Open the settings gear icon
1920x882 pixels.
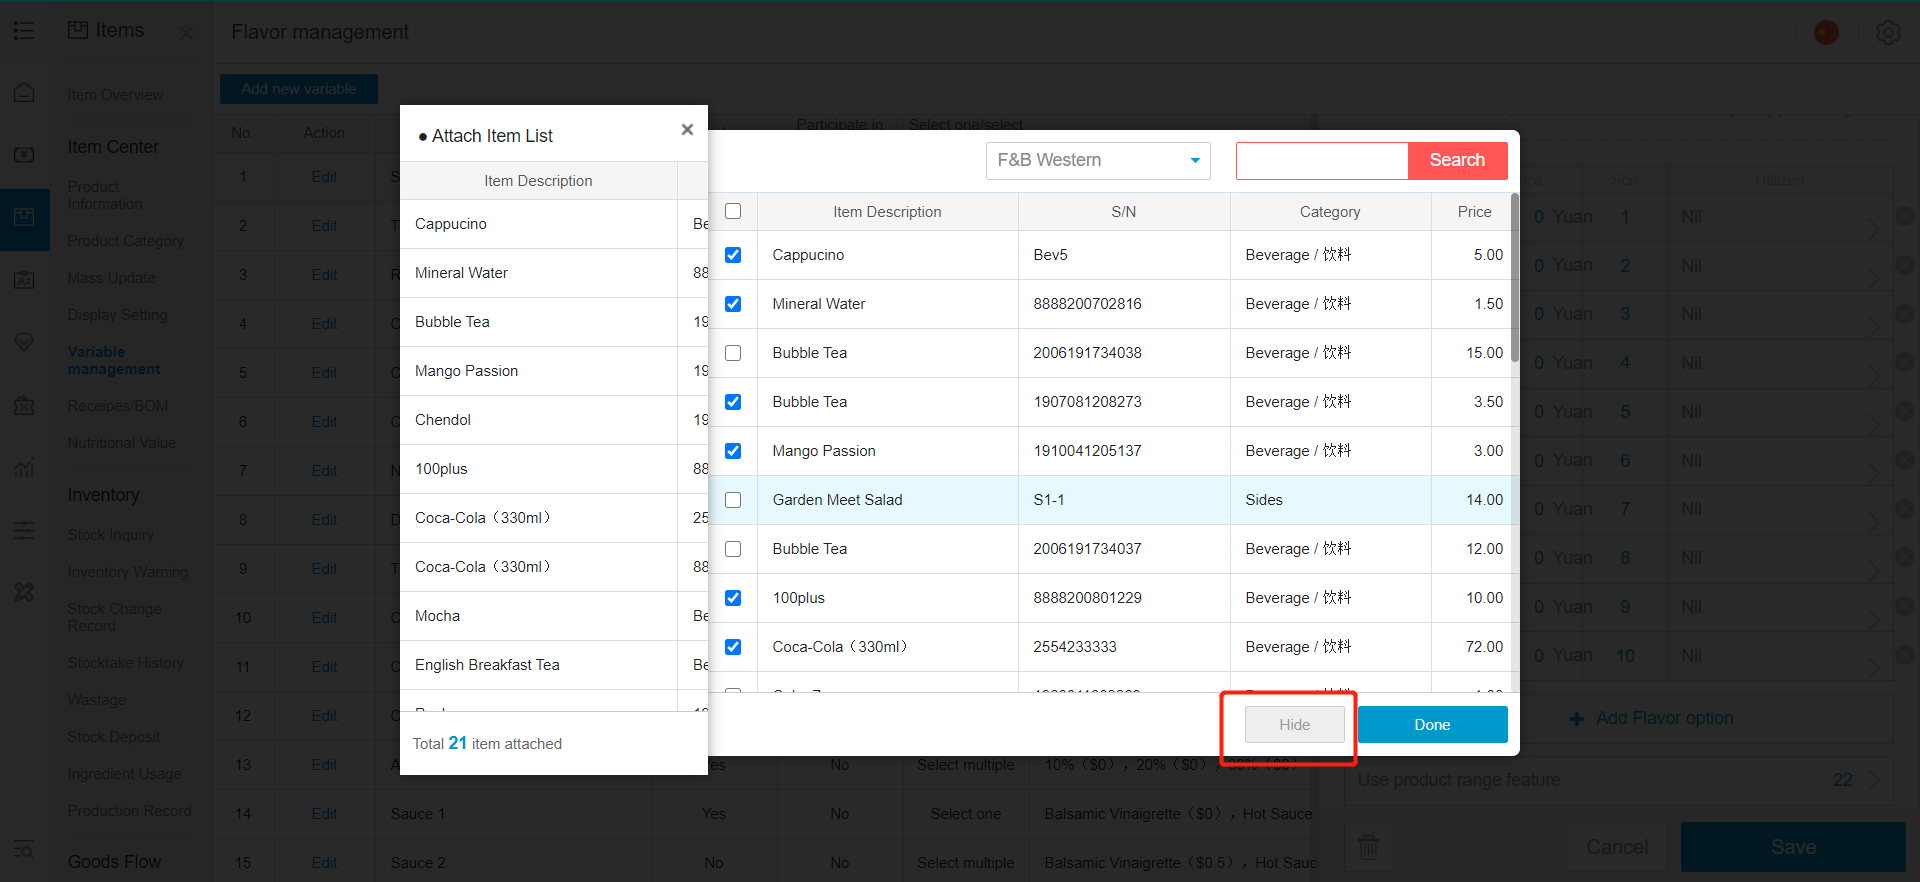click(x=1888, y=32)
